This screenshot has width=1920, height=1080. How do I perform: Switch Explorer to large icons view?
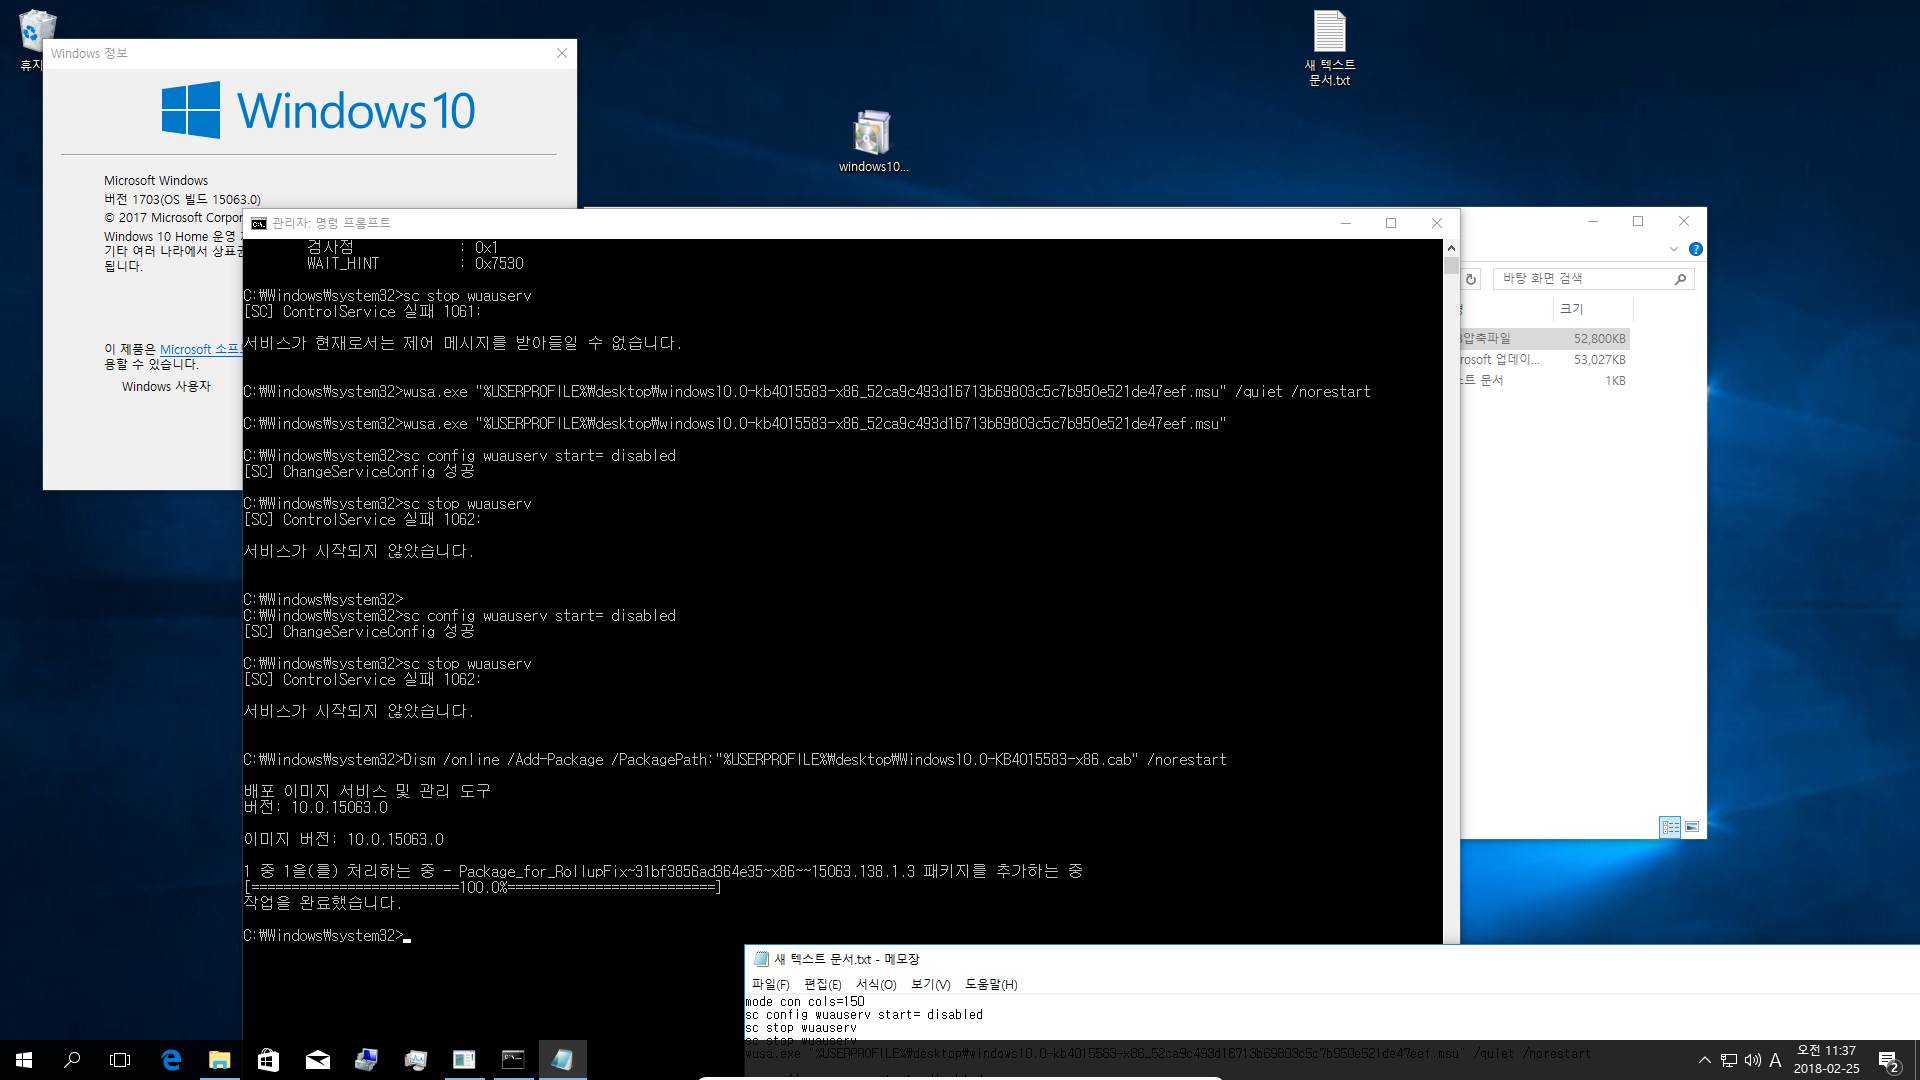tap(1692, 827)
